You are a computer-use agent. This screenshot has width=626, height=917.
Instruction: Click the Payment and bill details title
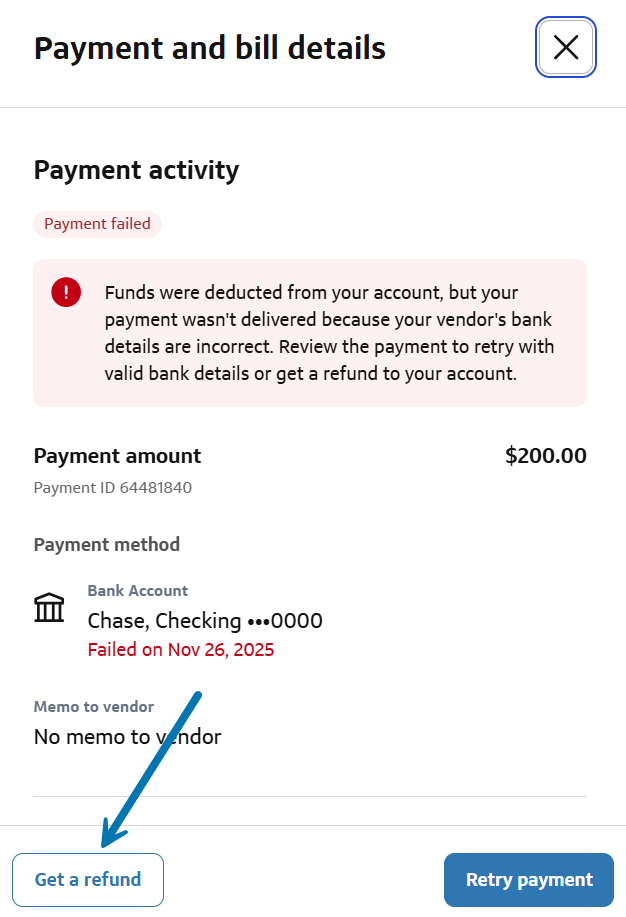point(210,48)
